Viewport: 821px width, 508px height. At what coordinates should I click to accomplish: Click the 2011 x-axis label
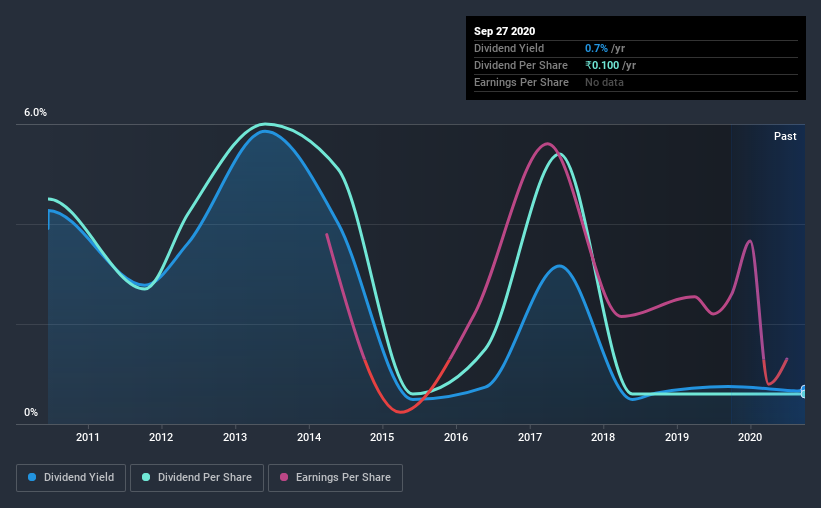pos(87,437)
